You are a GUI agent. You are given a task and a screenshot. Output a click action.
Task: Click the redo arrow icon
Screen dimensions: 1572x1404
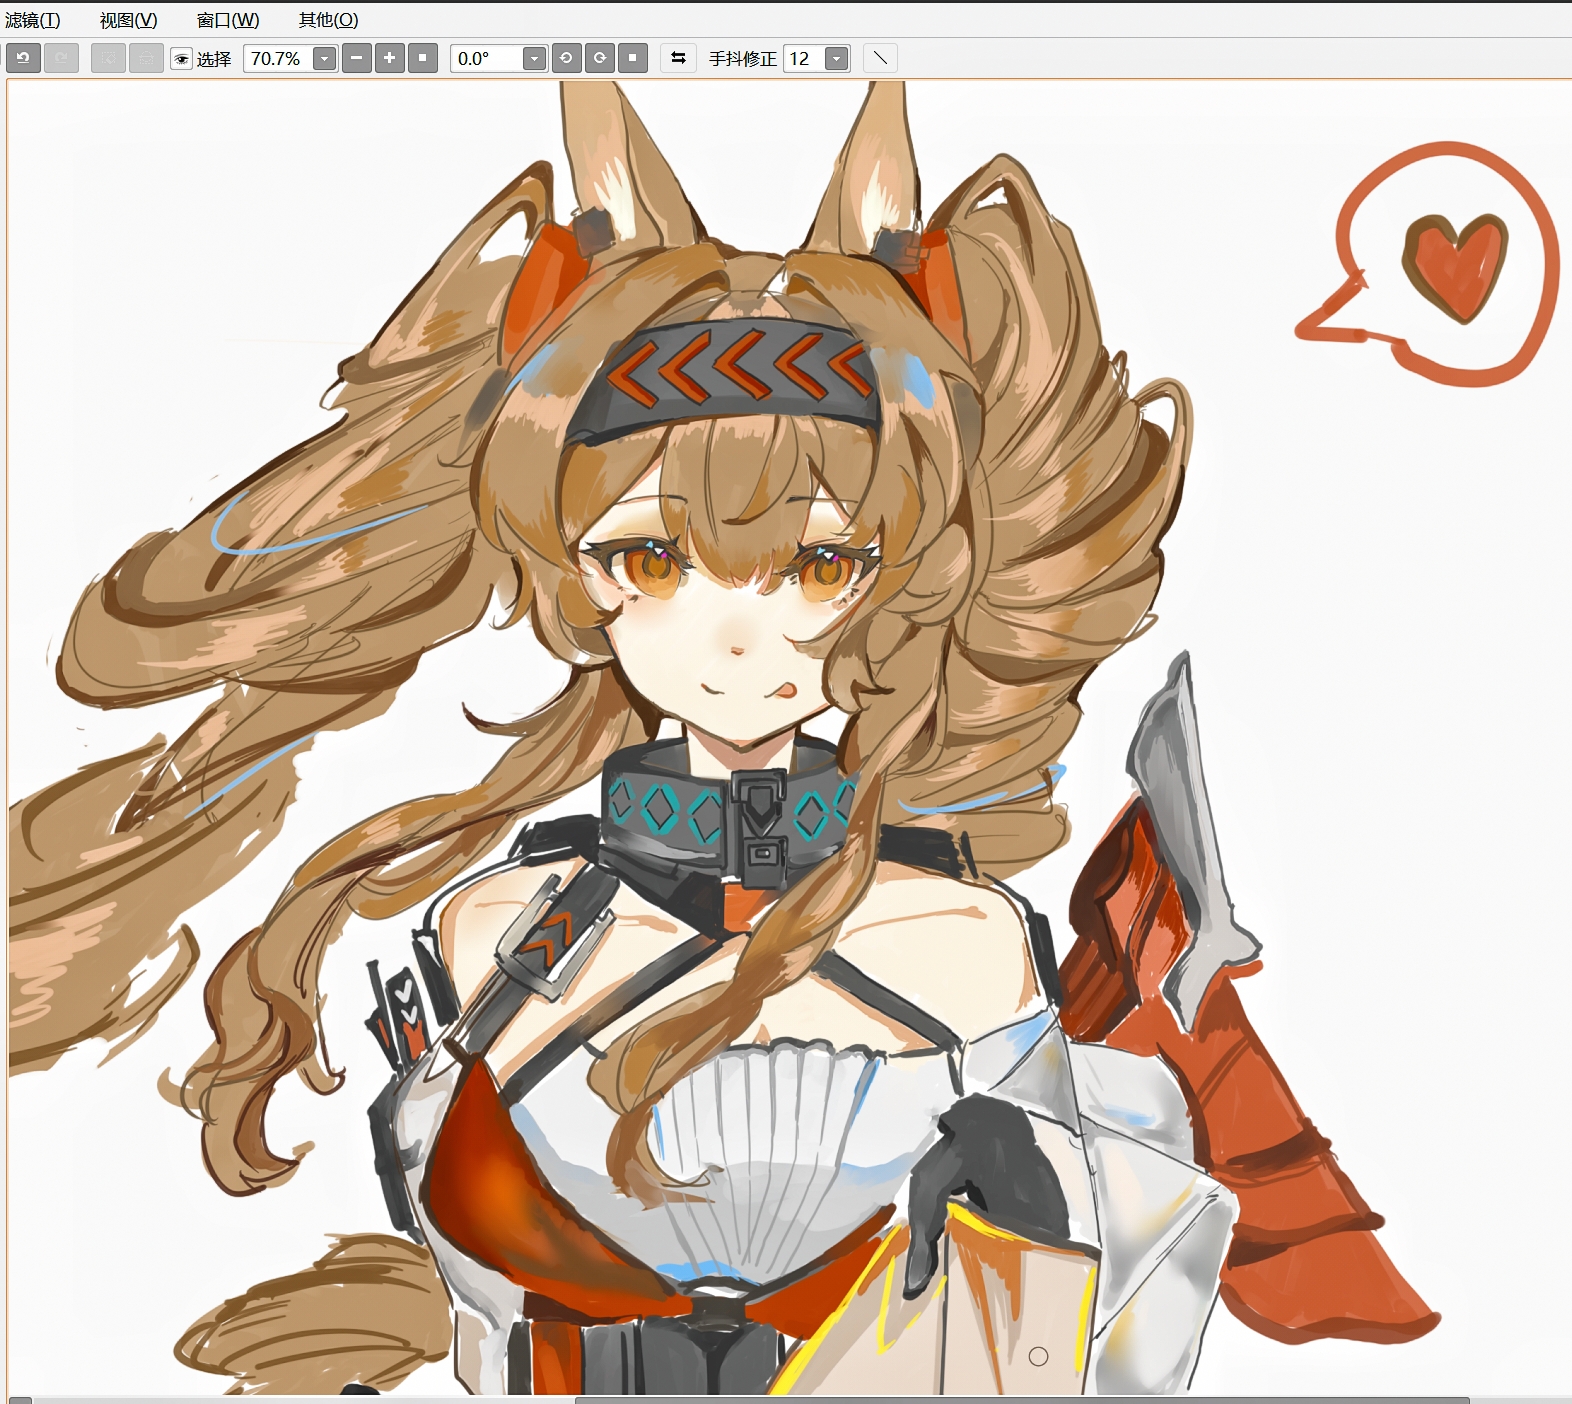[x=61, y=58]
